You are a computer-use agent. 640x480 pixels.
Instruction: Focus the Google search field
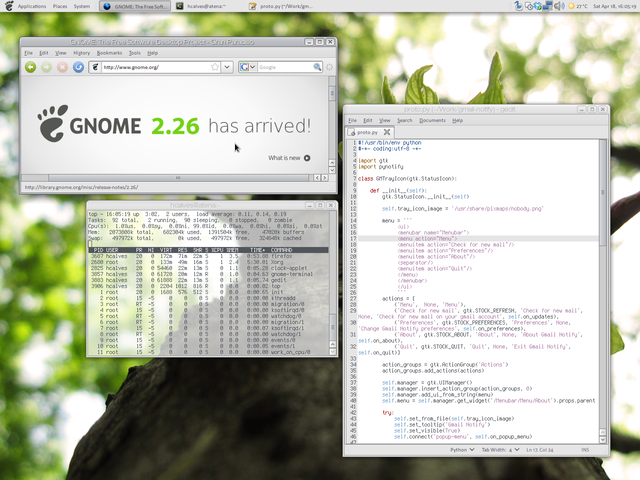pos(285,67)
